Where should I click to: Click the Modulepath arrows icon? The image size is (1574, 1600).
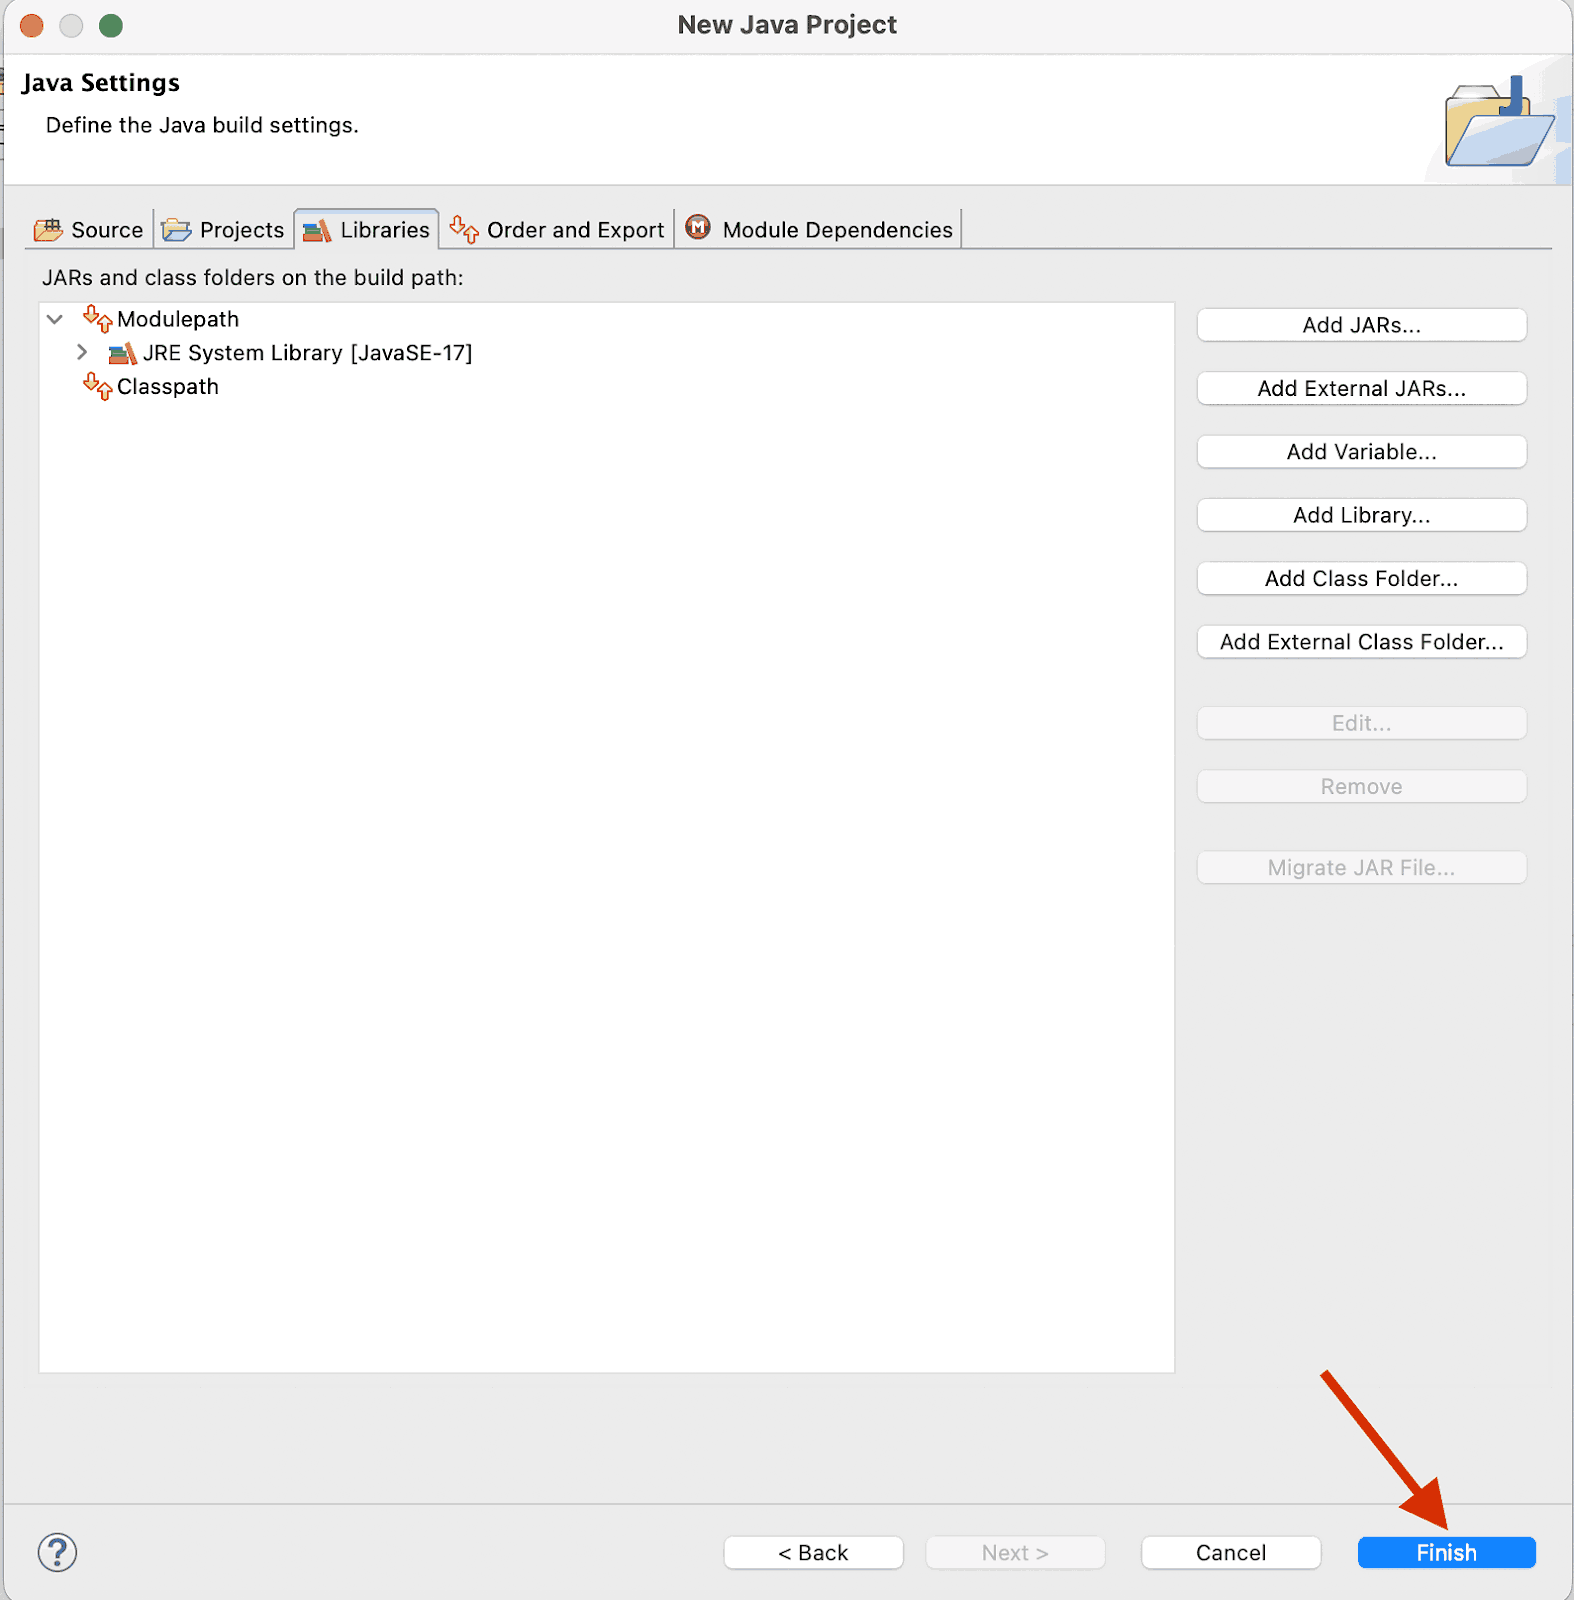(97, 319)
